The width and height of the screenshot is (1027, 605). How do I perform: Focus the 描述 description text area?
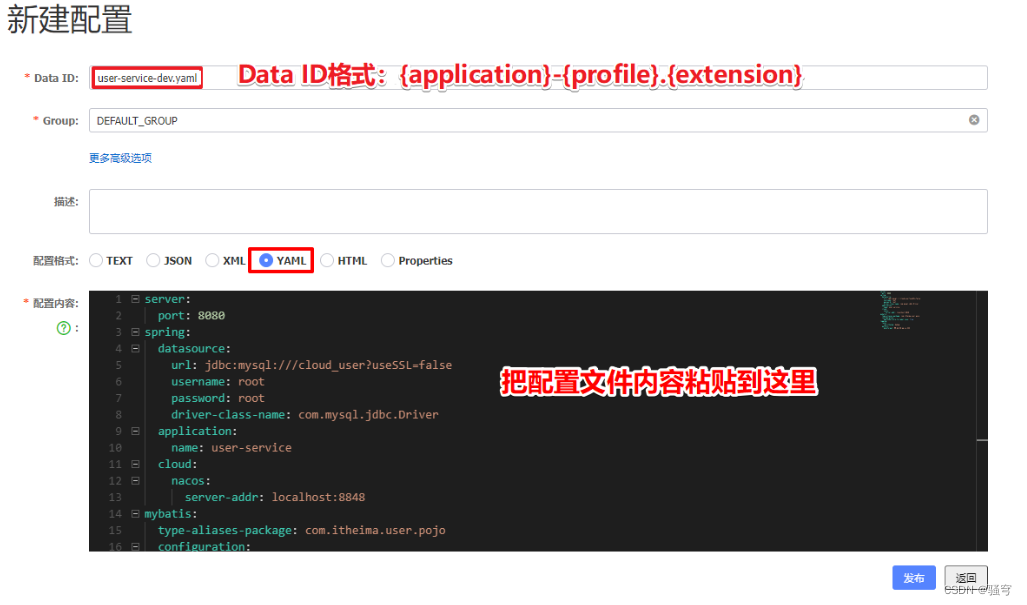[x=538, y=211]
